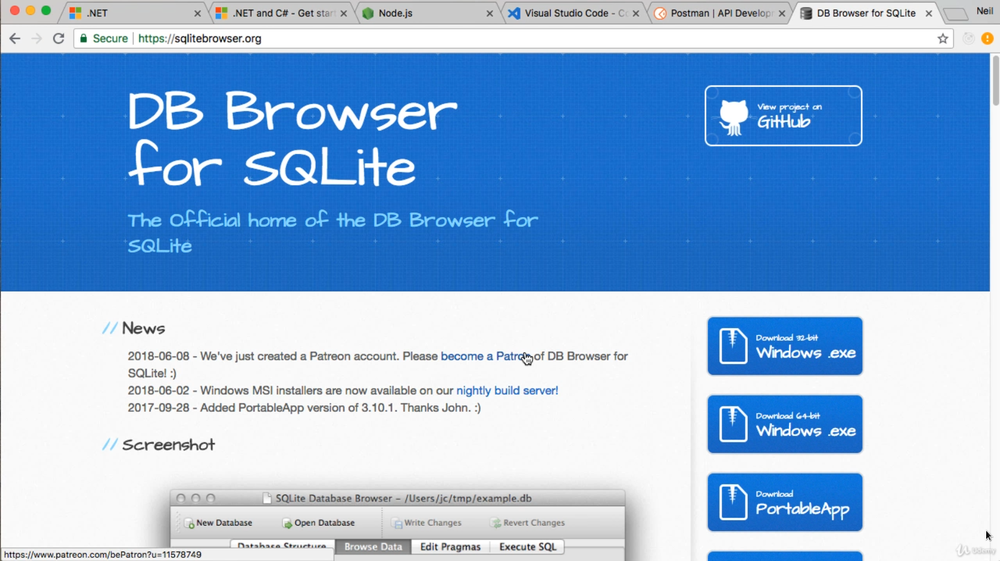Click the GitHub octocat icon

coord(733,117)
